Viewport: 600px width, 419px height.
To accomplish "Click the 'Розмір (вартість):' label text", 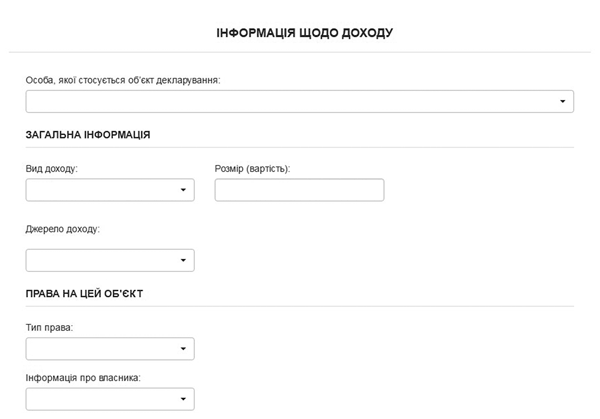I will point(252,168).
